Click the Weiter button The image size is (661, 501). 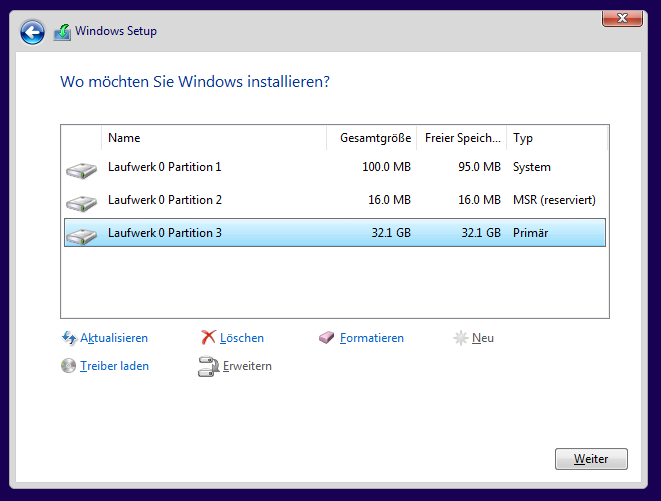click(591, 459)
